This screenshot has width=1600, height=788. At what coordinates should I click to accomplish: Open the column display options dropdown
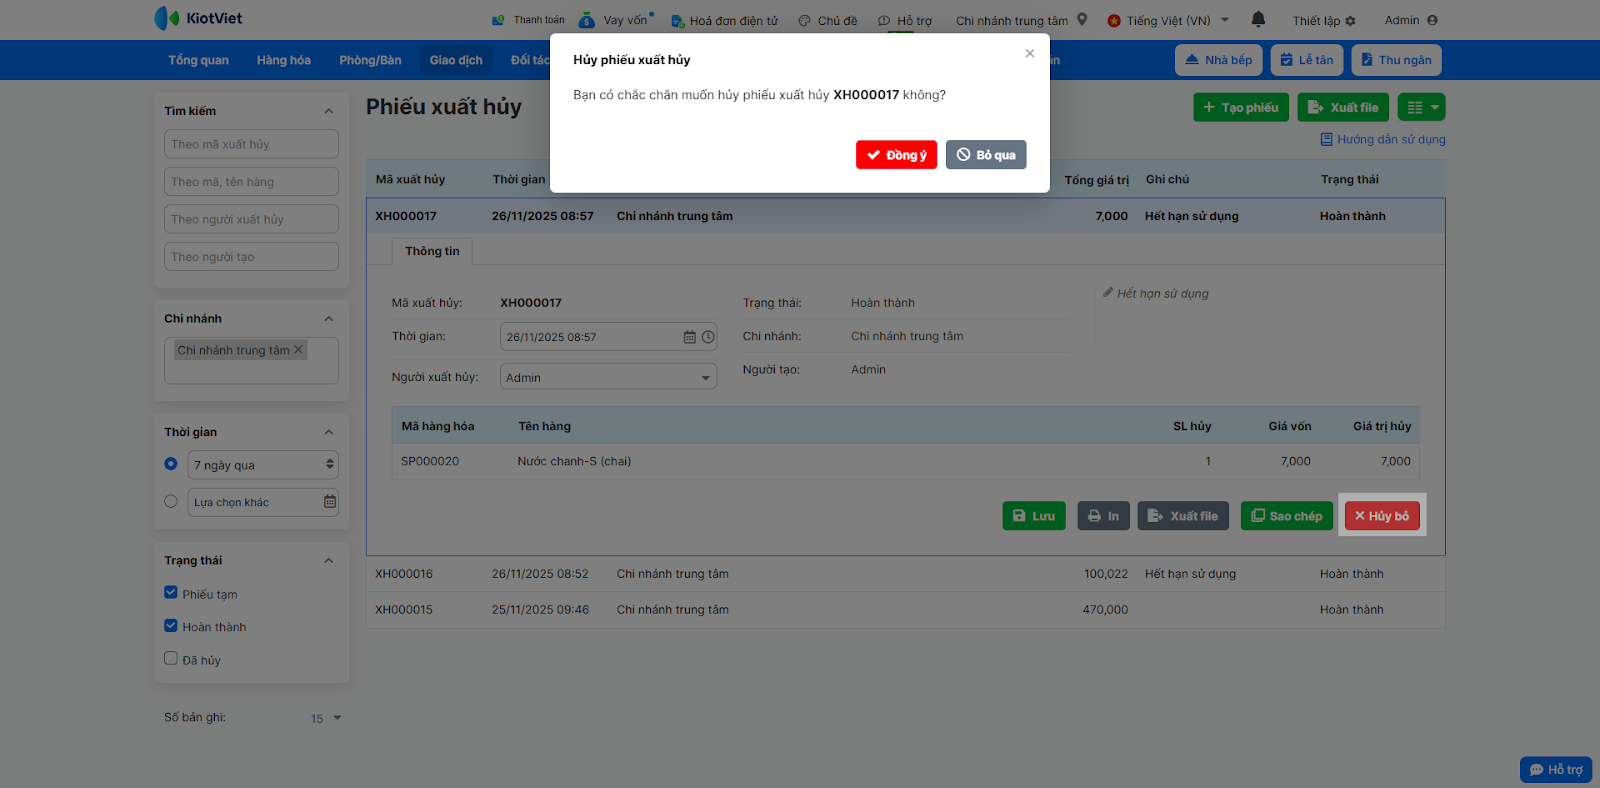click(x=1421, y=107)
